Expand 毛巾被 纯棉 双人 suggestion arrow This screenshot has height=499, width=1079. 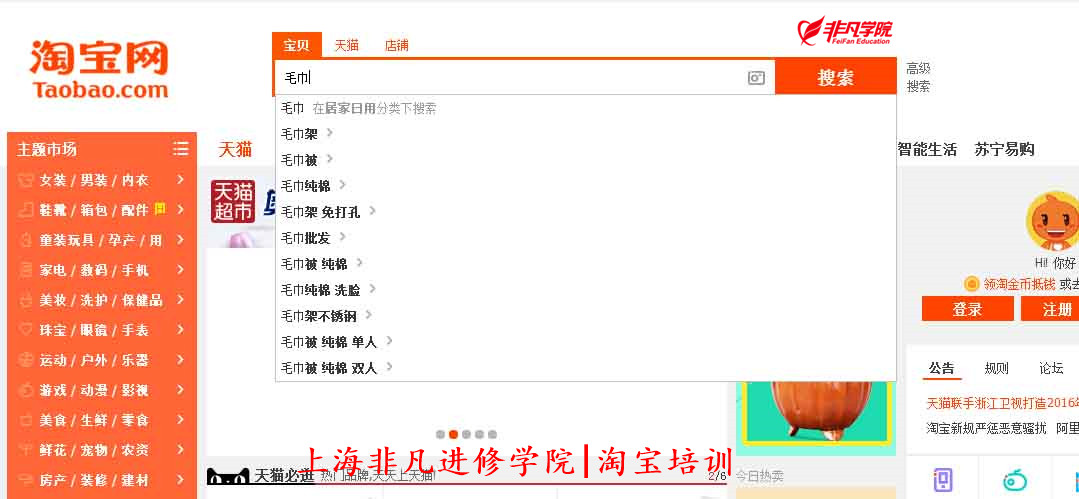pos(389,368)
